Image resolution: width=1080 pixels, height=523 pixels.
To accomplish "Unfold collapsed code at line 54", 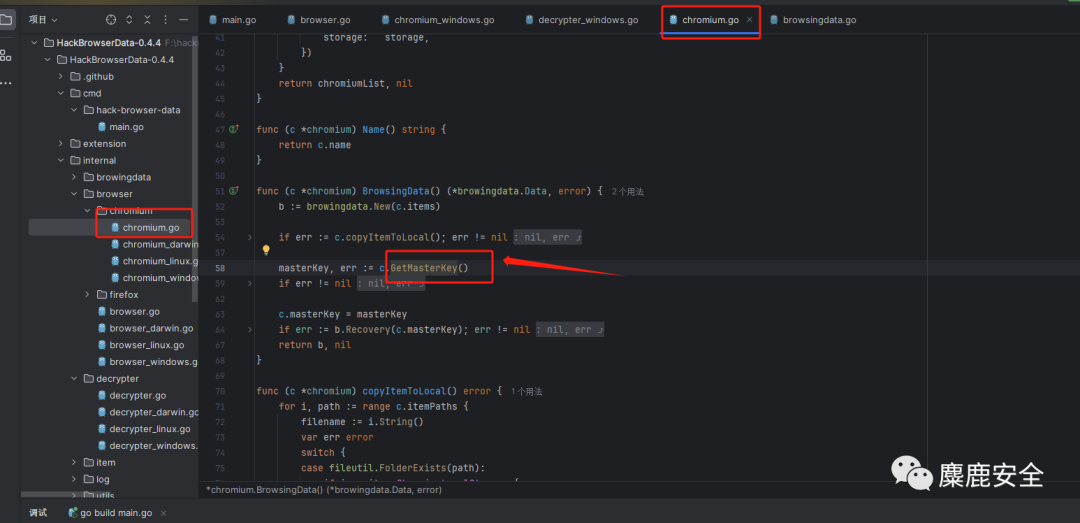I will pyautogui.click(x=250, y=237).
